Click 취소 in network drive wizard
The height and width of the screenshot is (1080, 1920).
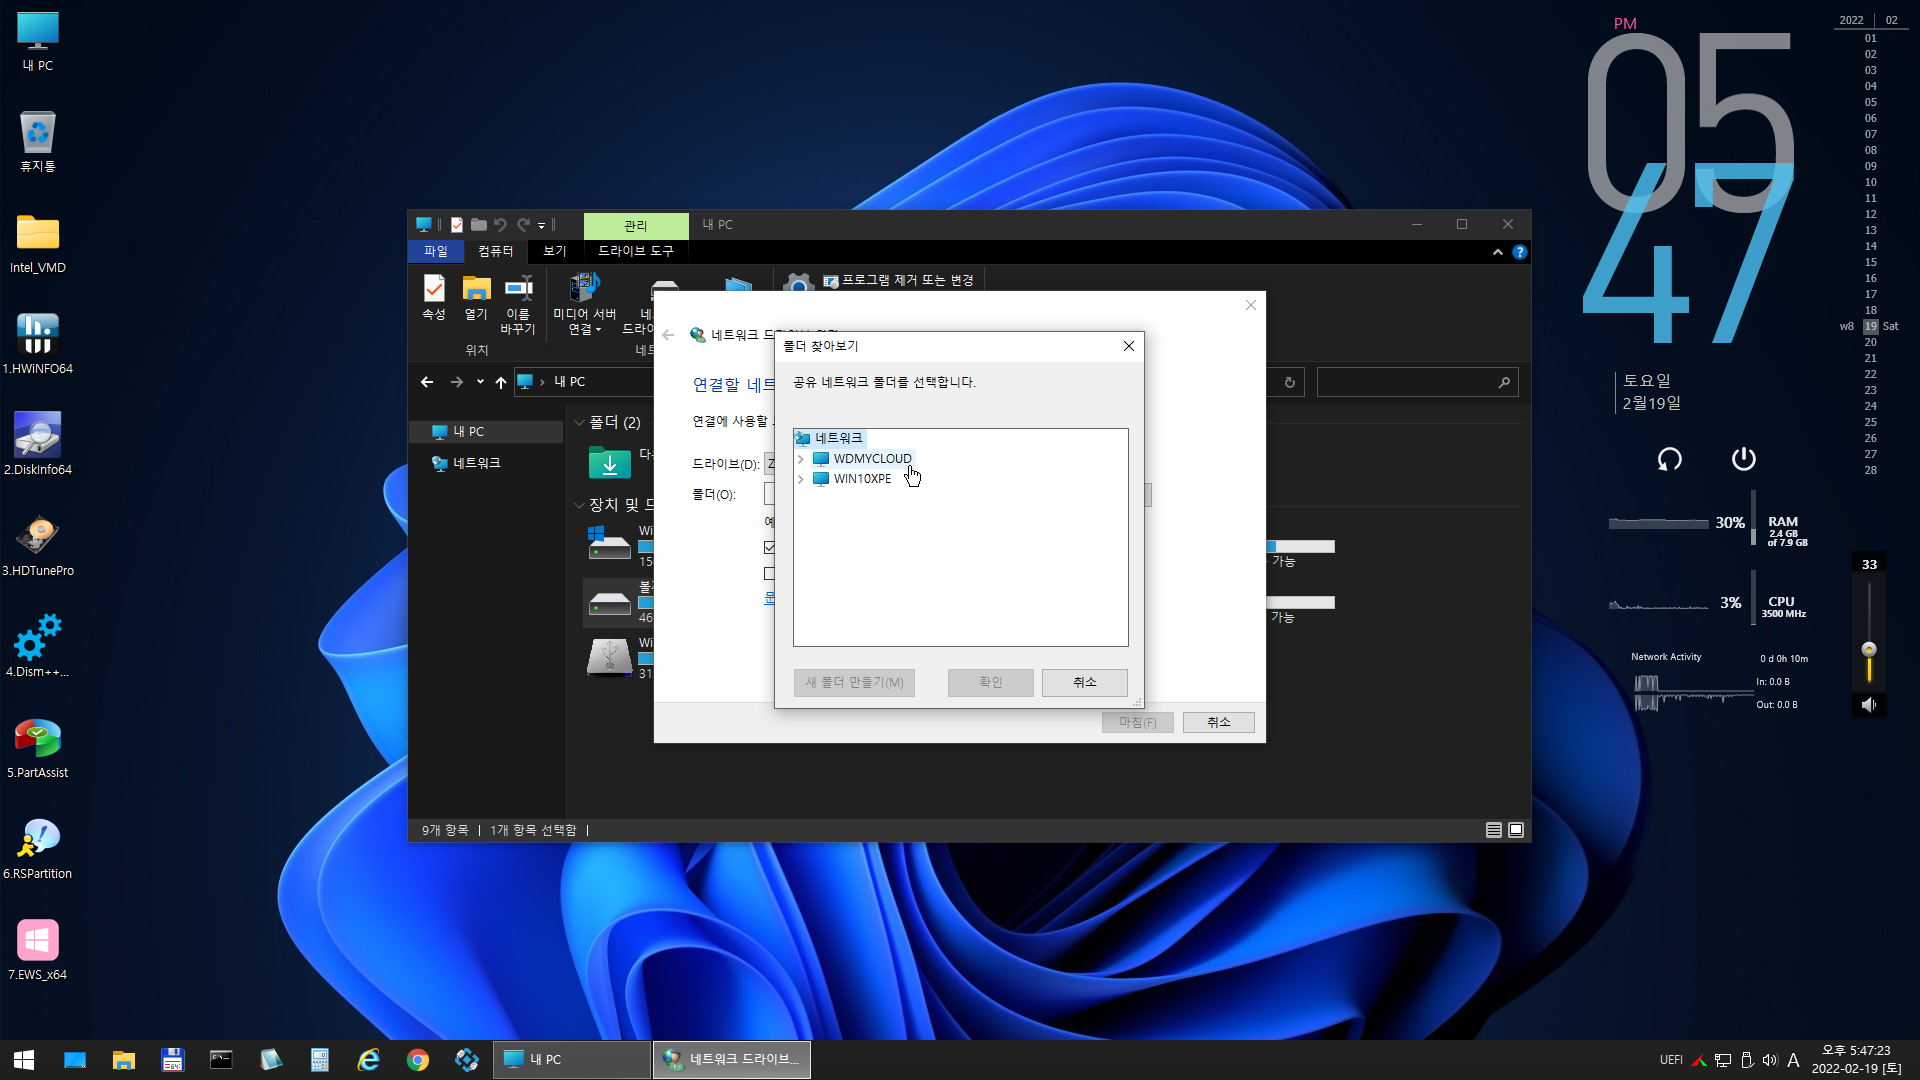tap(1218, 722)
